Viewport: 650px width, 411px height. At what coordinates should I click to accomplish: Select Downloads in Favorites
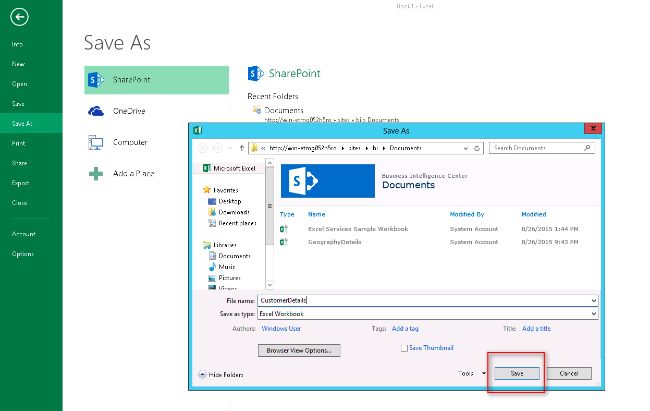[229, 212]
